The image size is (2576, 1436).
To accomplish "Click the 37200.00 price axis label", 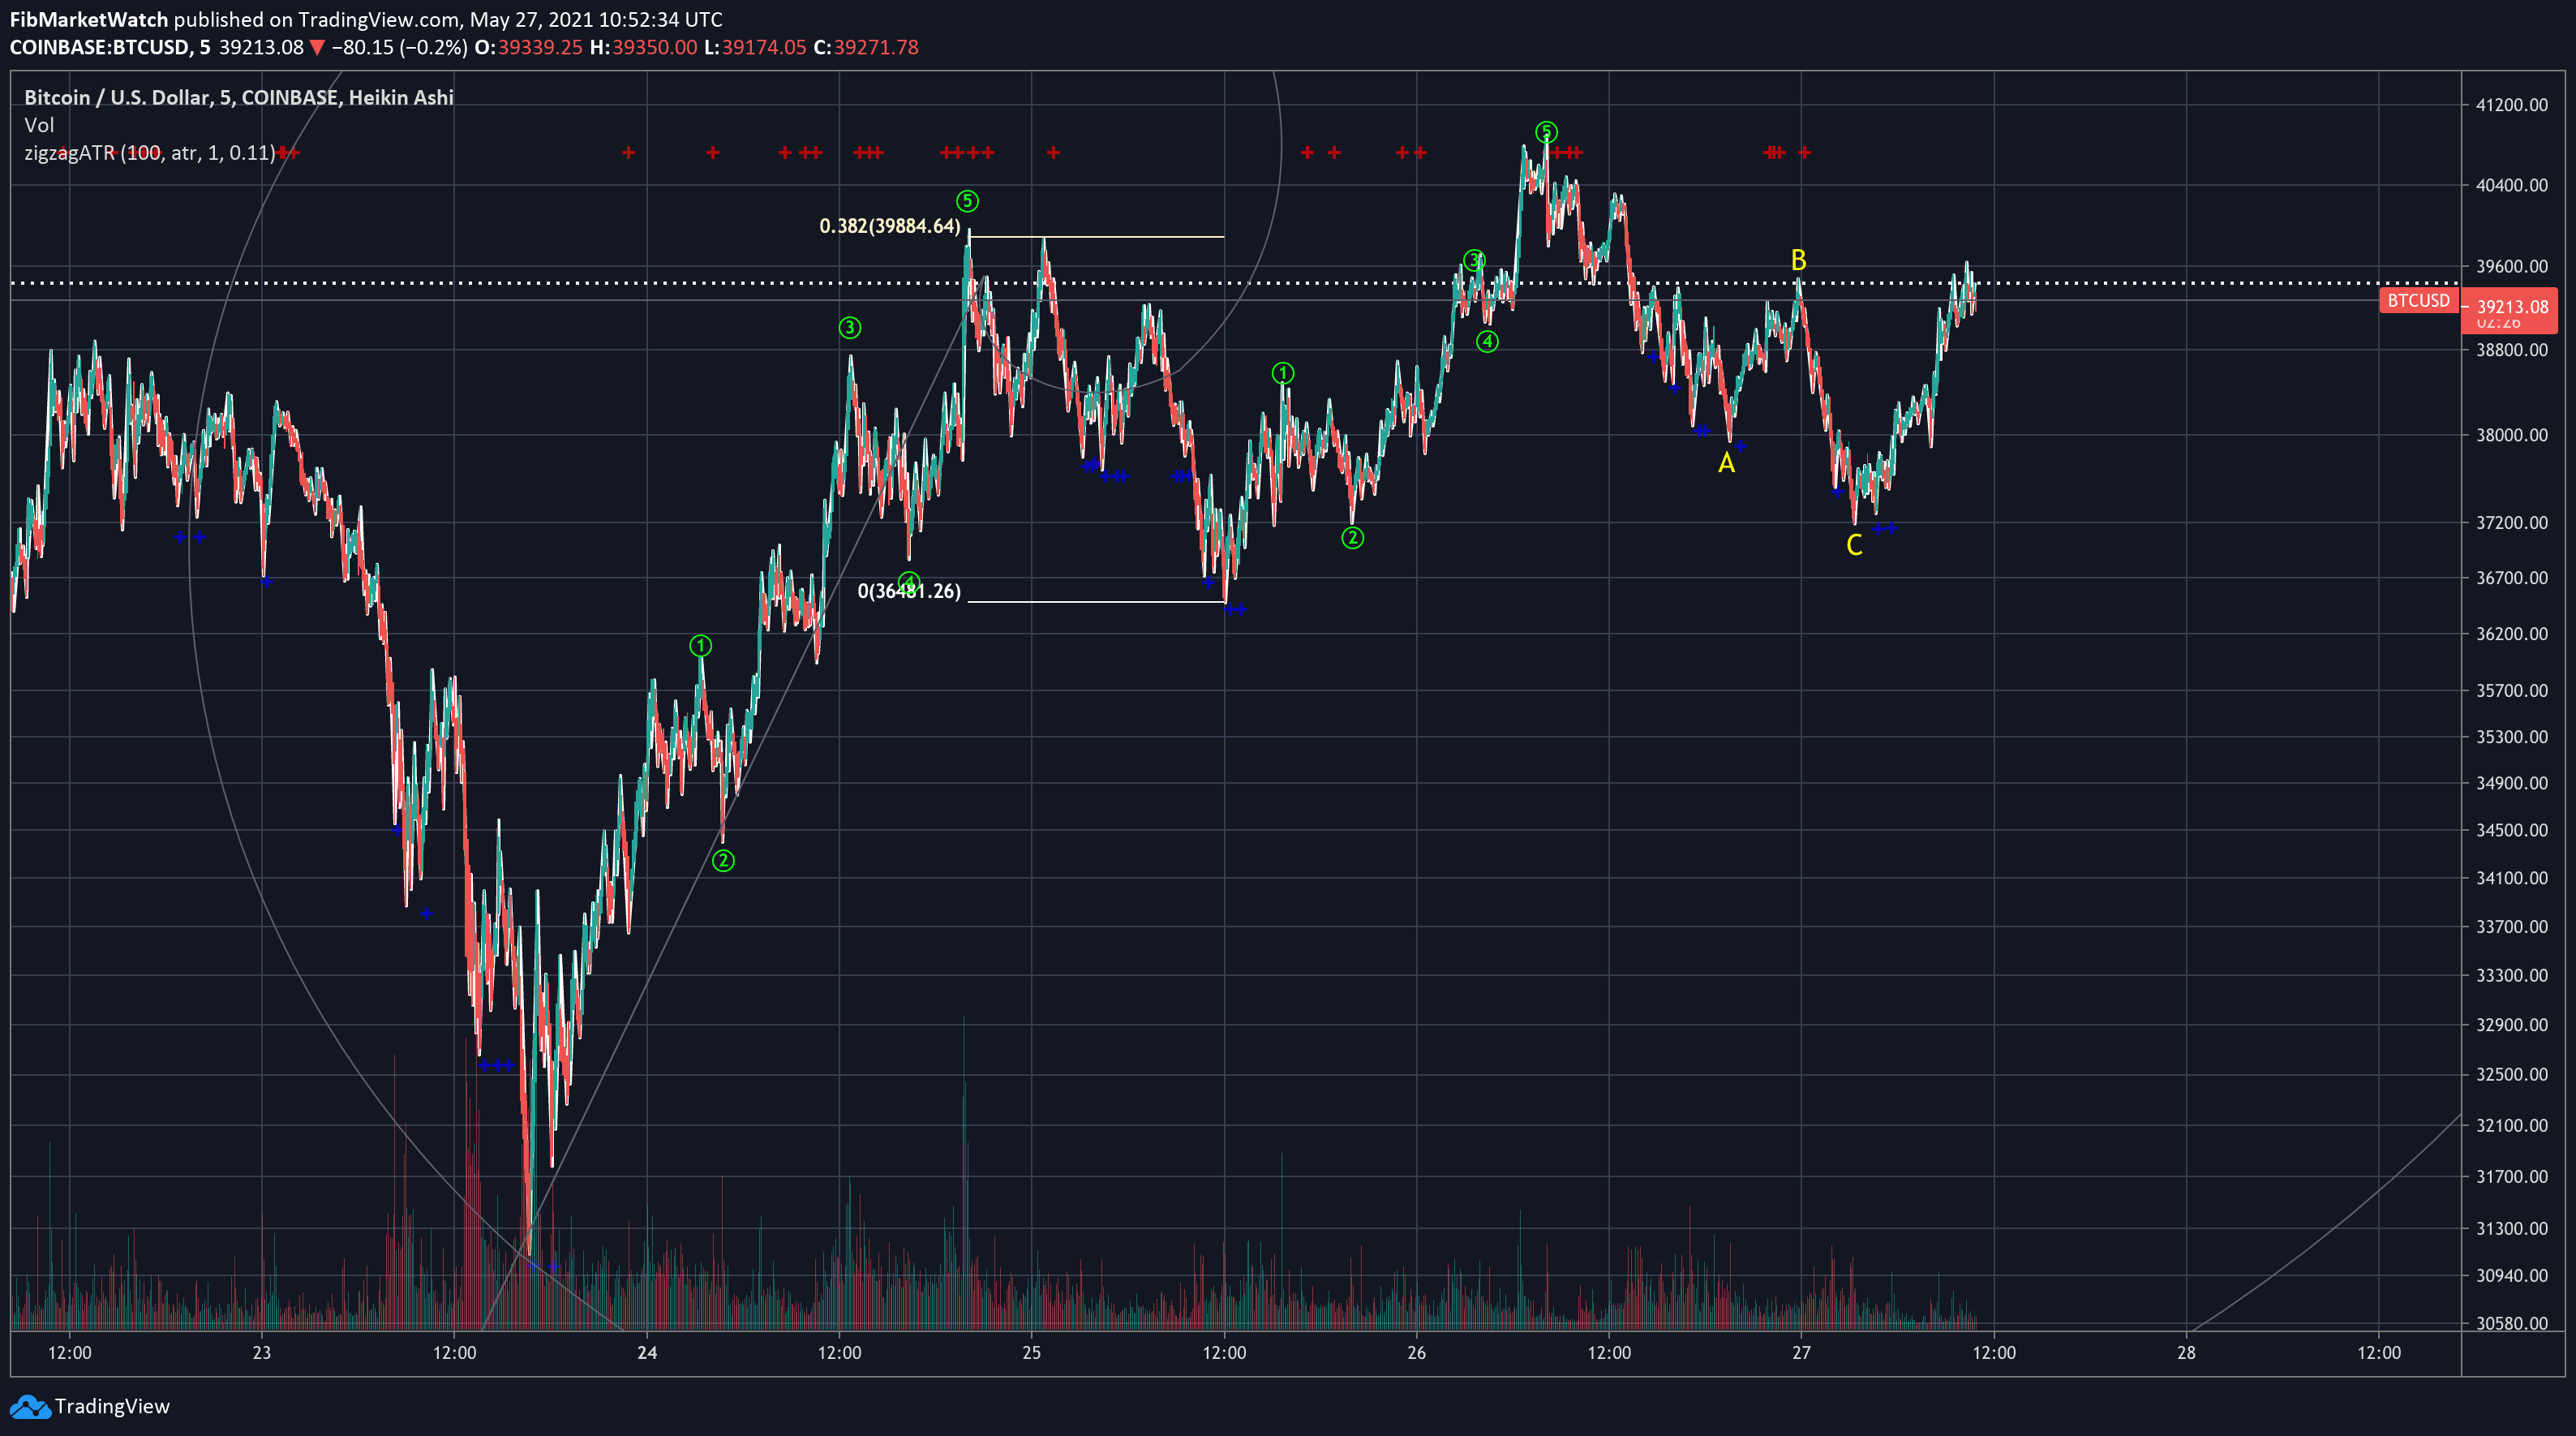I will [2512, 523].
